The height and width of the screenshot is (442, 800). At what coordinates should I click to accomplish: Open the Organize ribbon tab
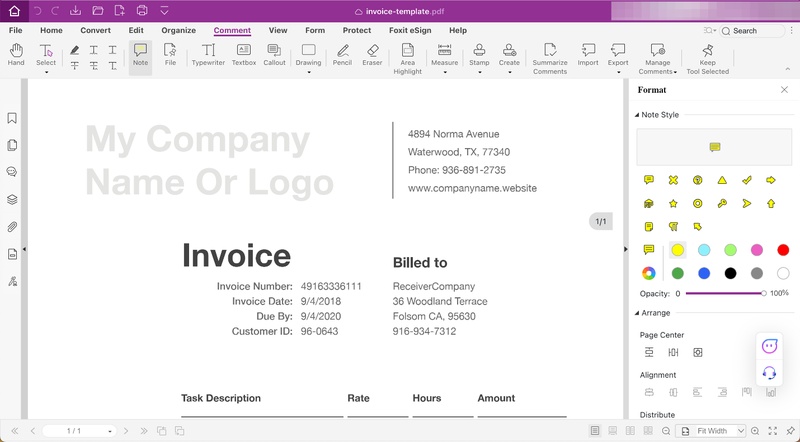point(179,31)
